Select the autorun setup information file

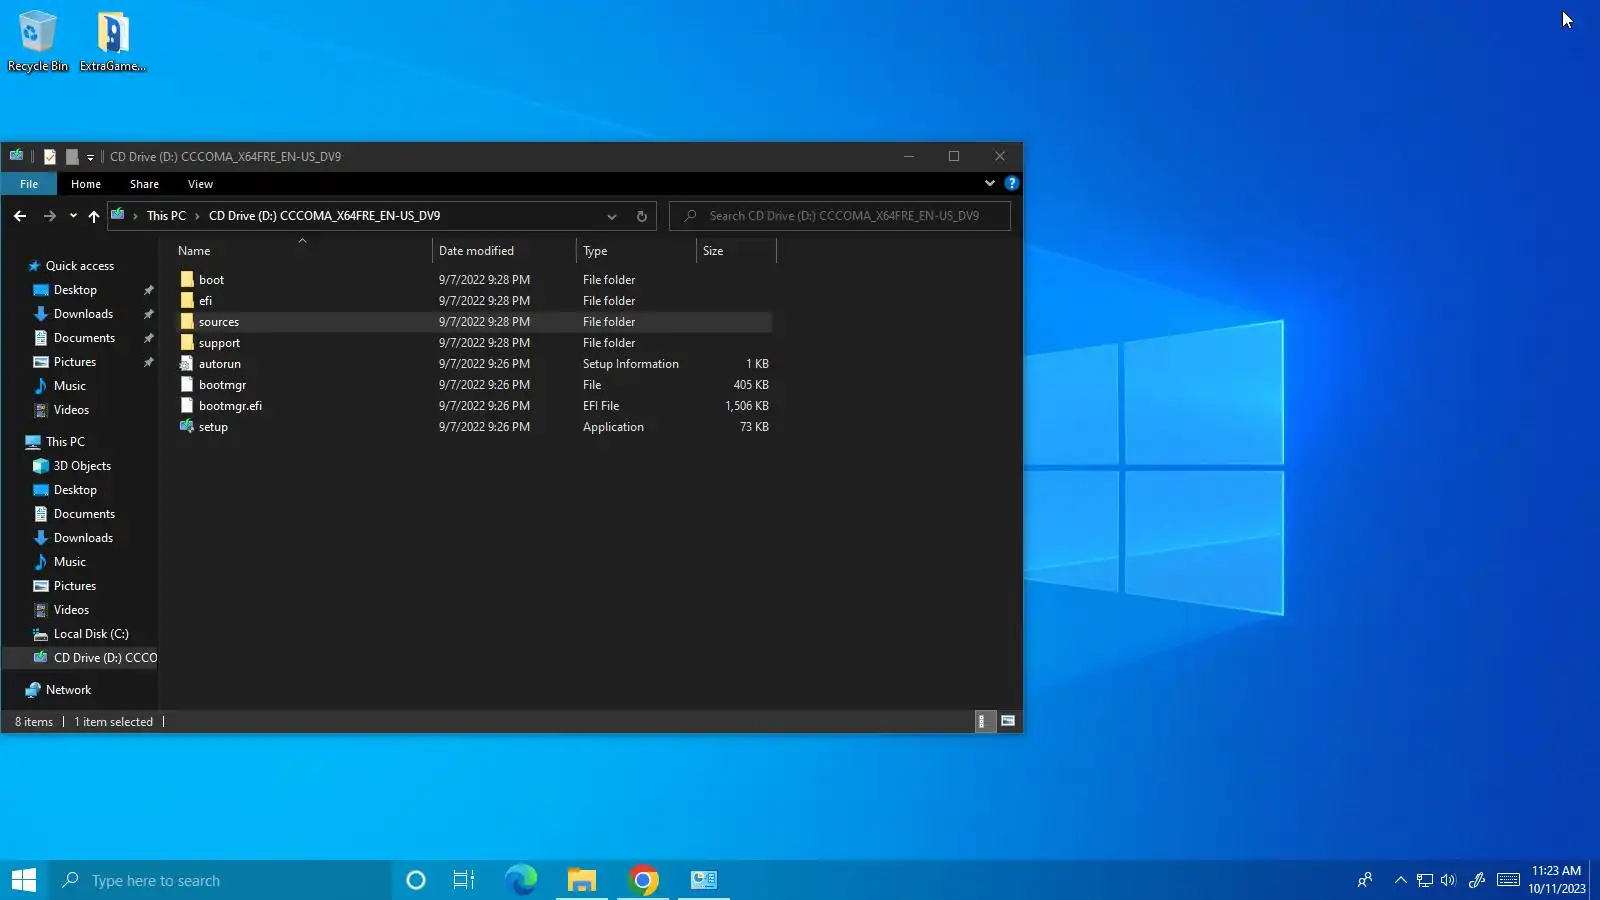(x=219, y=364)
